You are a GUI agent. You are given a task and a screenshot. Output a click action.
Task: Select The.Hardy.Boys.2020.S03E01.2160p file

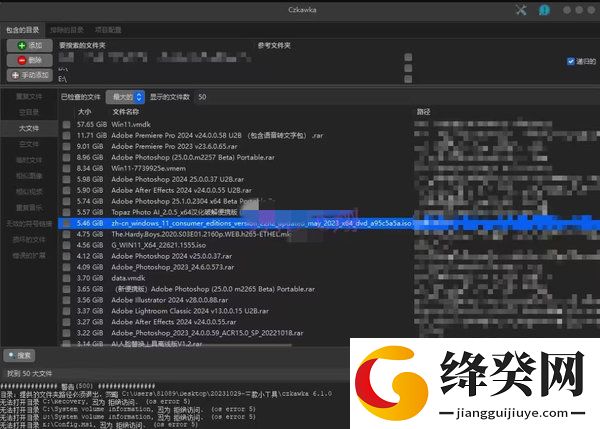pyautogui.click(x=201, y=234)
